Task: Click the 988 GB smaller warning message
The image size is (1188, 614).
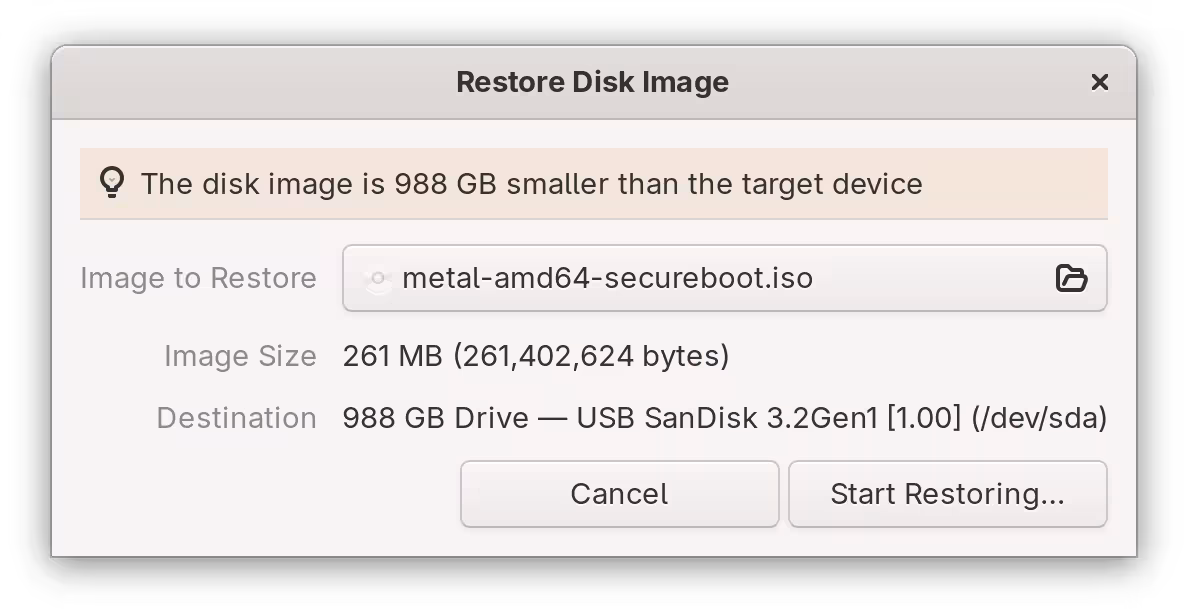Action: pos(533,184)
